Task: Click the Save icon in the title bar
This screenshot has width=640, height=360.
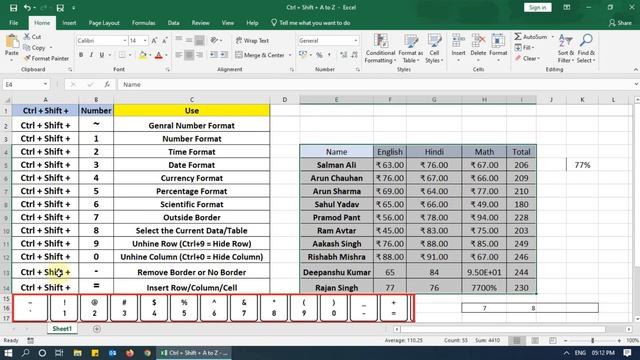Action: tap(13, 8)
